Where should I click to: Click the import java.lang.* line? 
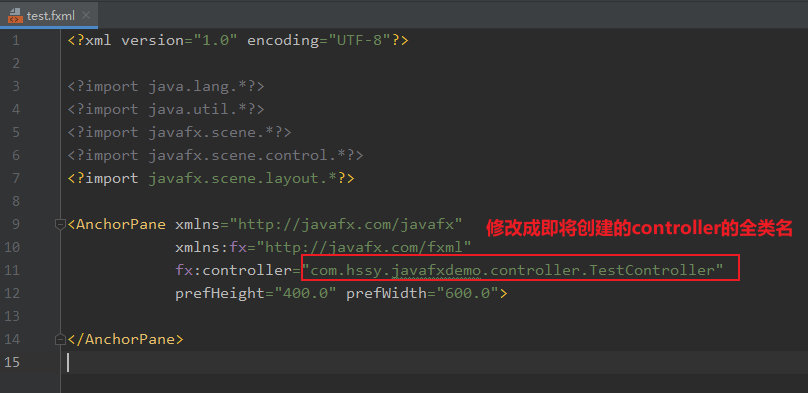coord(166,86)
